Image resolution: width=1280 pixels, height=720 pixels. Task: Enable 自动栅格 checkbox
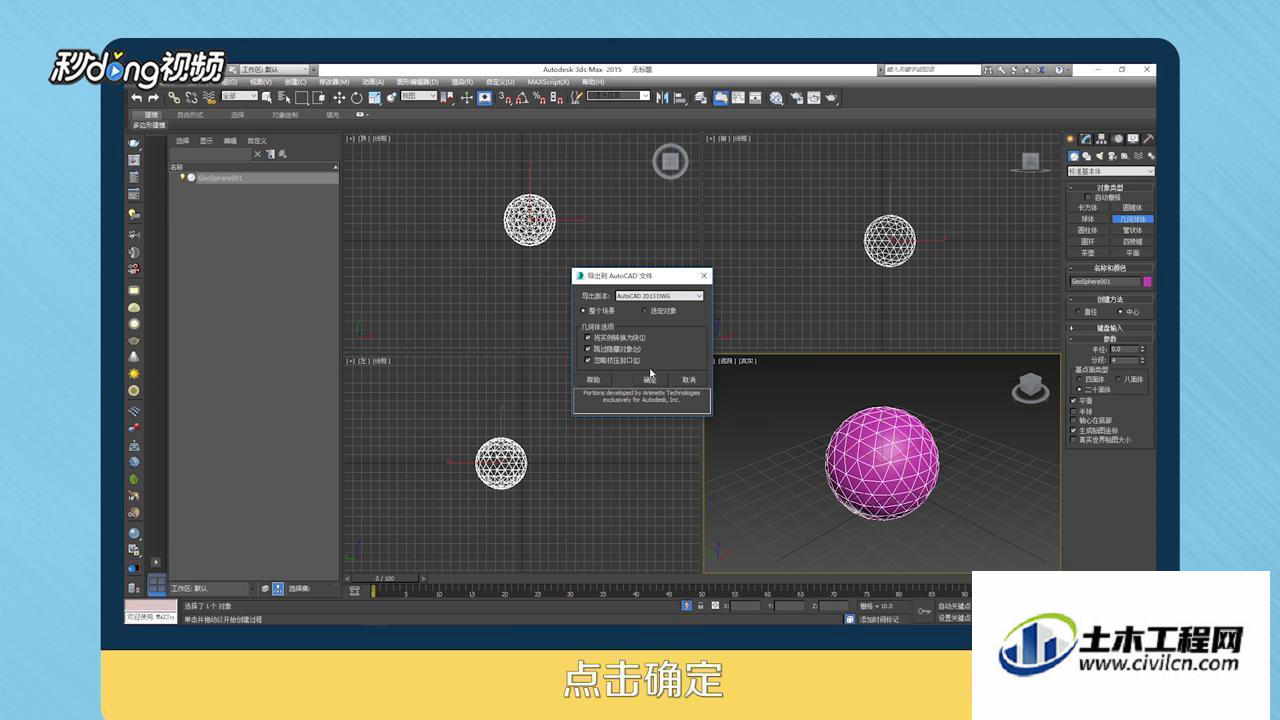pos(1088,197)
